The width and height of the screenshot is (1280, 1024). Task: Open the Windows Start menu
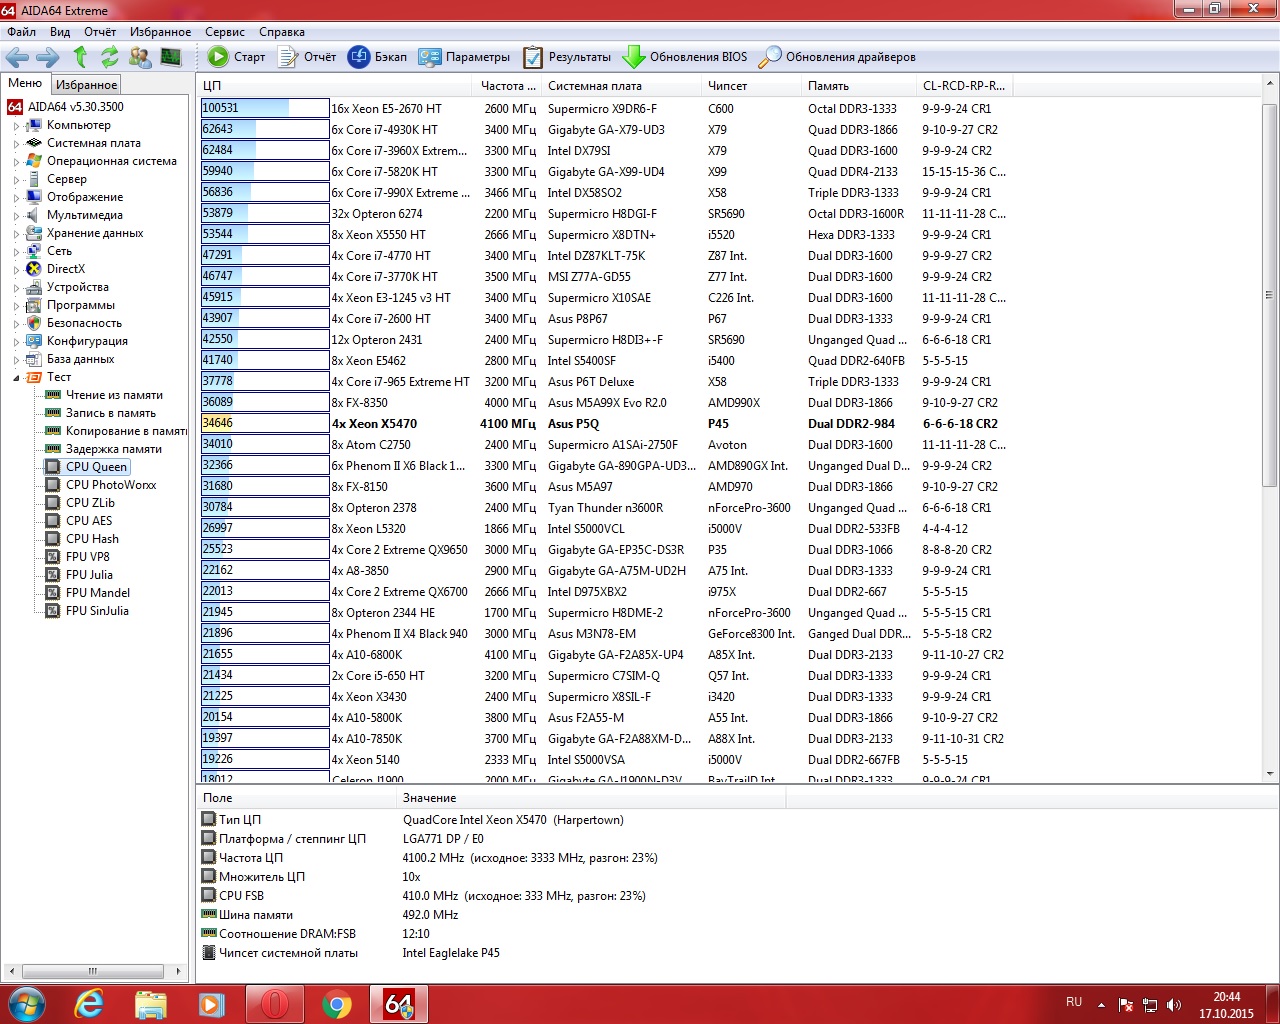tap(26, 1004)
